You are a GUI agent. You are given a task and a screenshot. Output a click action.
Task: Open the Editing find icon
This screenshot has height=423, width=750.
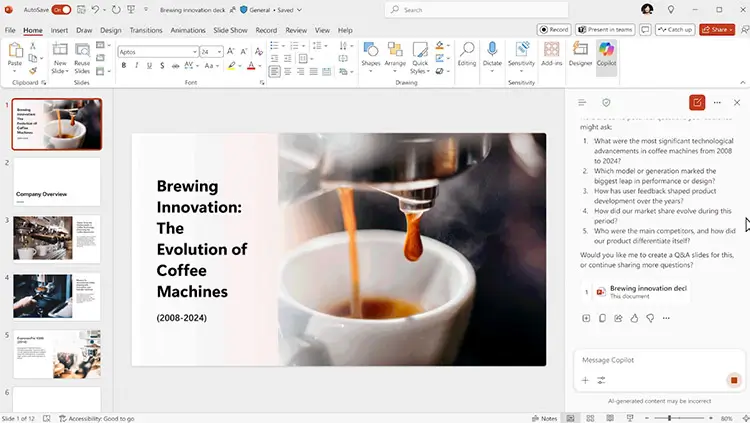(x=467, y=49)
